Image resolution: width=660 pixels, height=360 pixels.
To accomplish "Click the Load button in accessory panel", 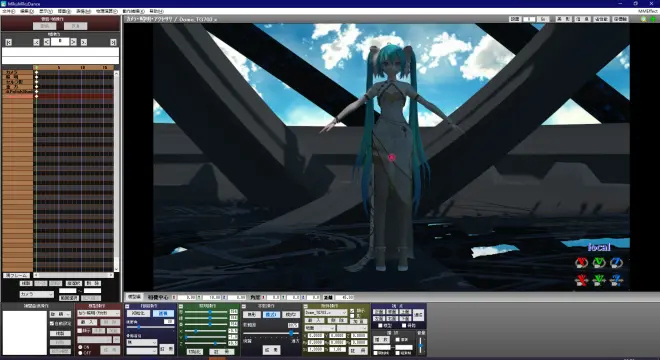I will (313, 320).
